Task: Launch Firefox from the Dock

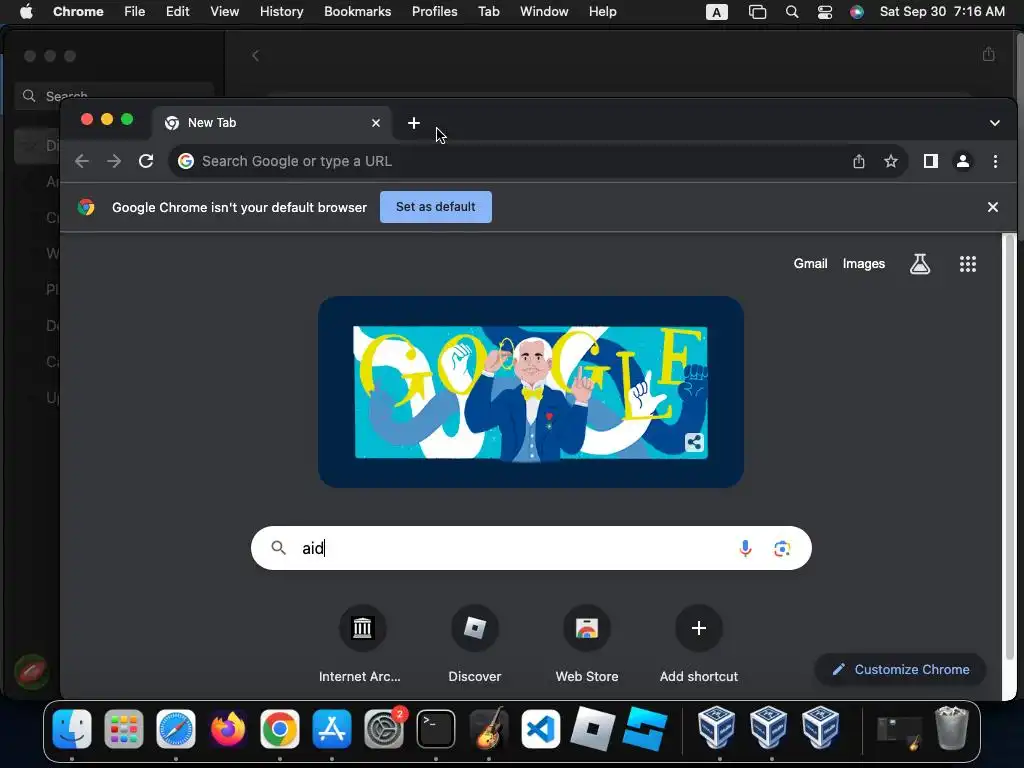Action: point(228,729)
